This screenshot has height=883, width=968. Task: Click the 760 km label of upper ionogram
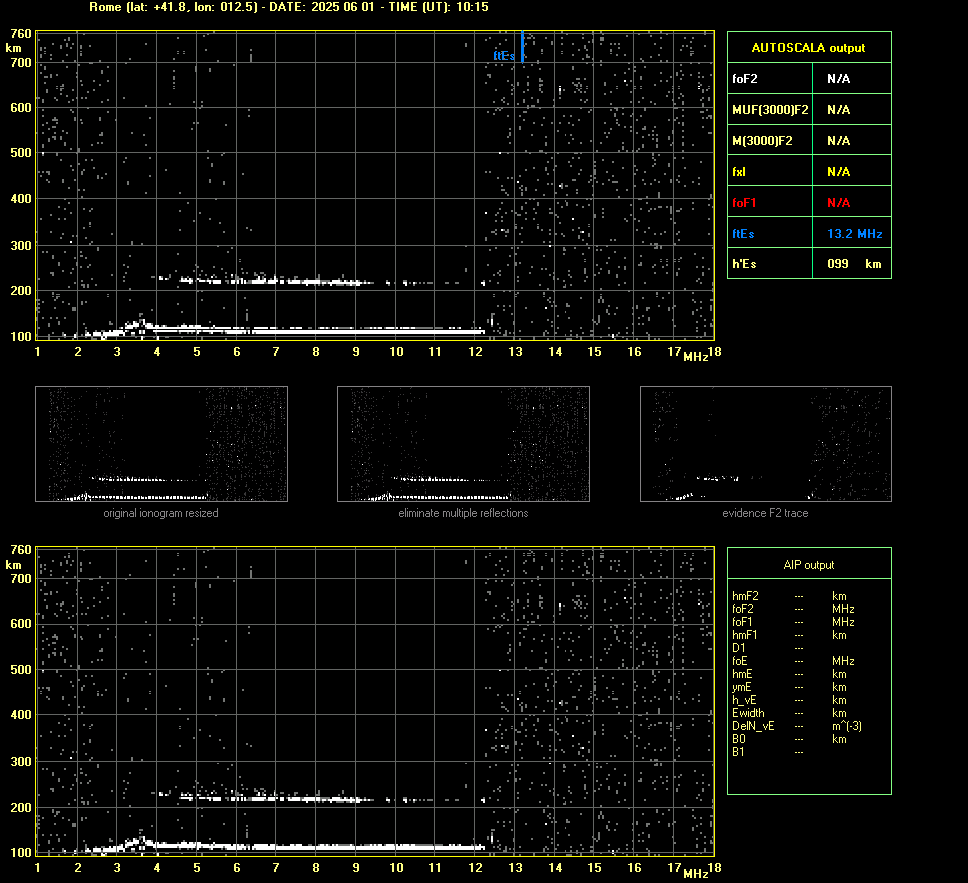point(20,33)
